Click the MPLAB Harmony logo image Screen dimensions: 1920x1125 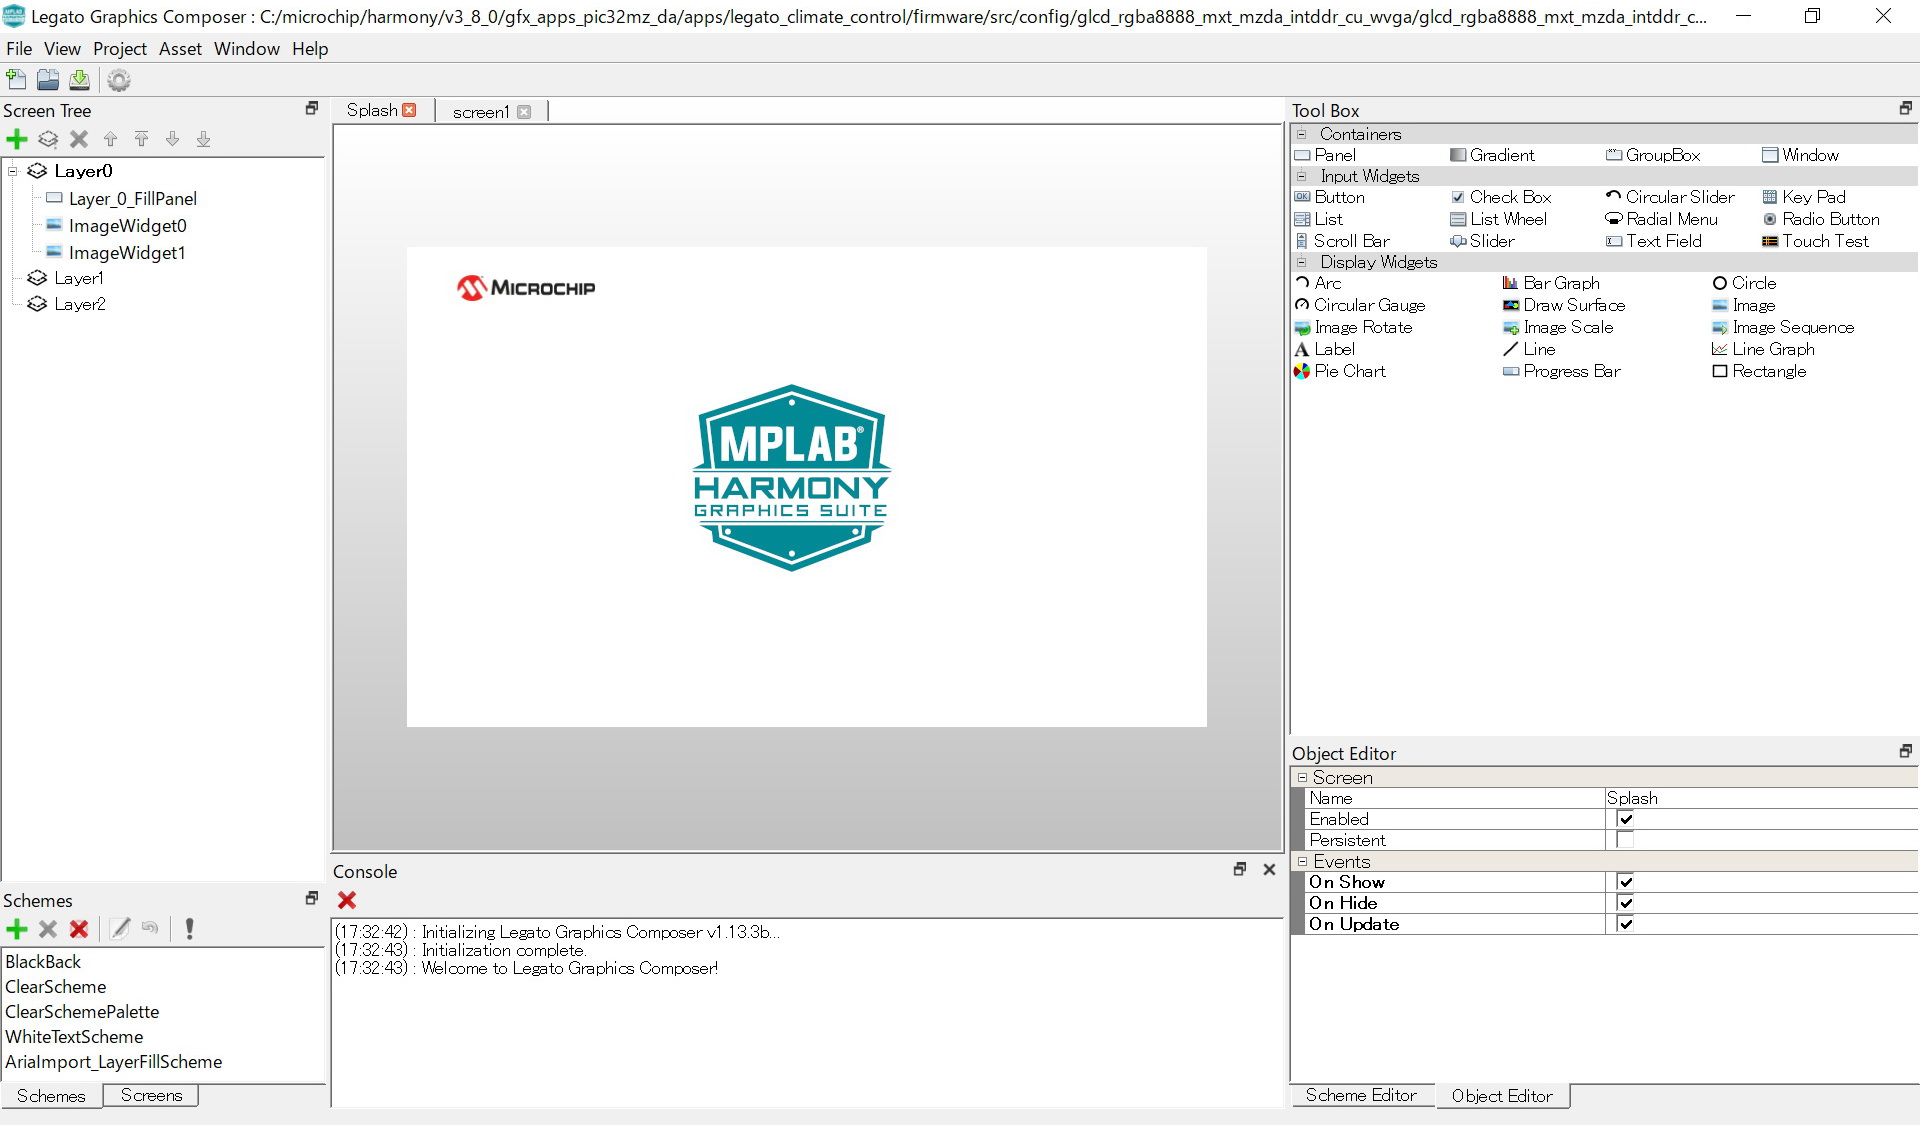click(791, 478)
